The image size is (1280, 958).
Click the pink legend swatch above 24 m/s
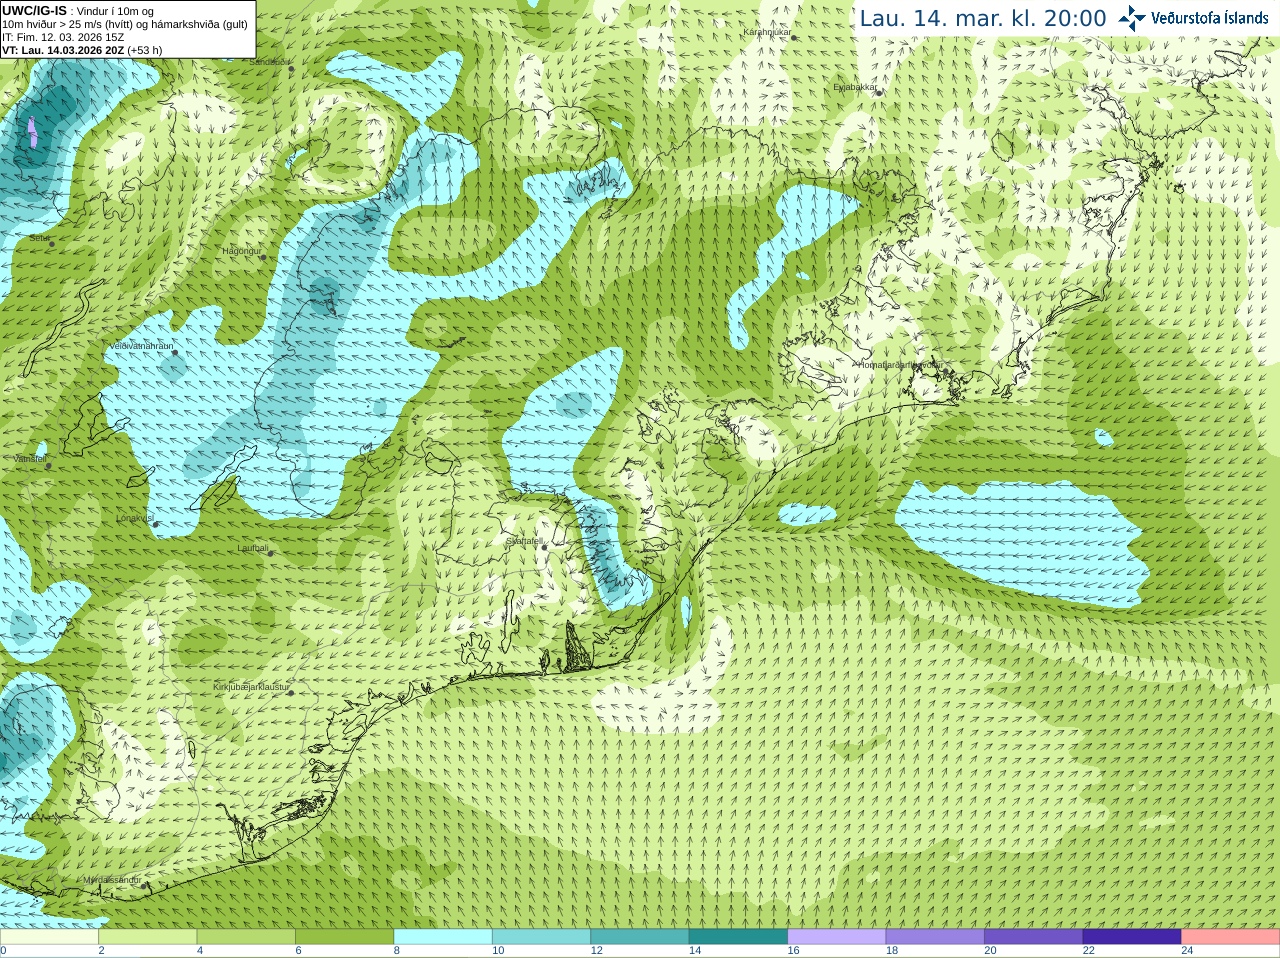pyautogui.click(x=1231, y=937)
